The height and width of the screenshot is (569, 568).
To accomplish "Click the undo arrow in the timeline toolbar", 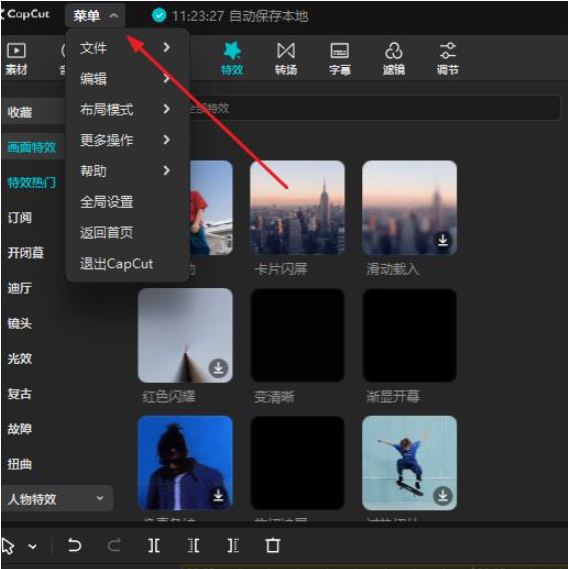I will 74,545.
